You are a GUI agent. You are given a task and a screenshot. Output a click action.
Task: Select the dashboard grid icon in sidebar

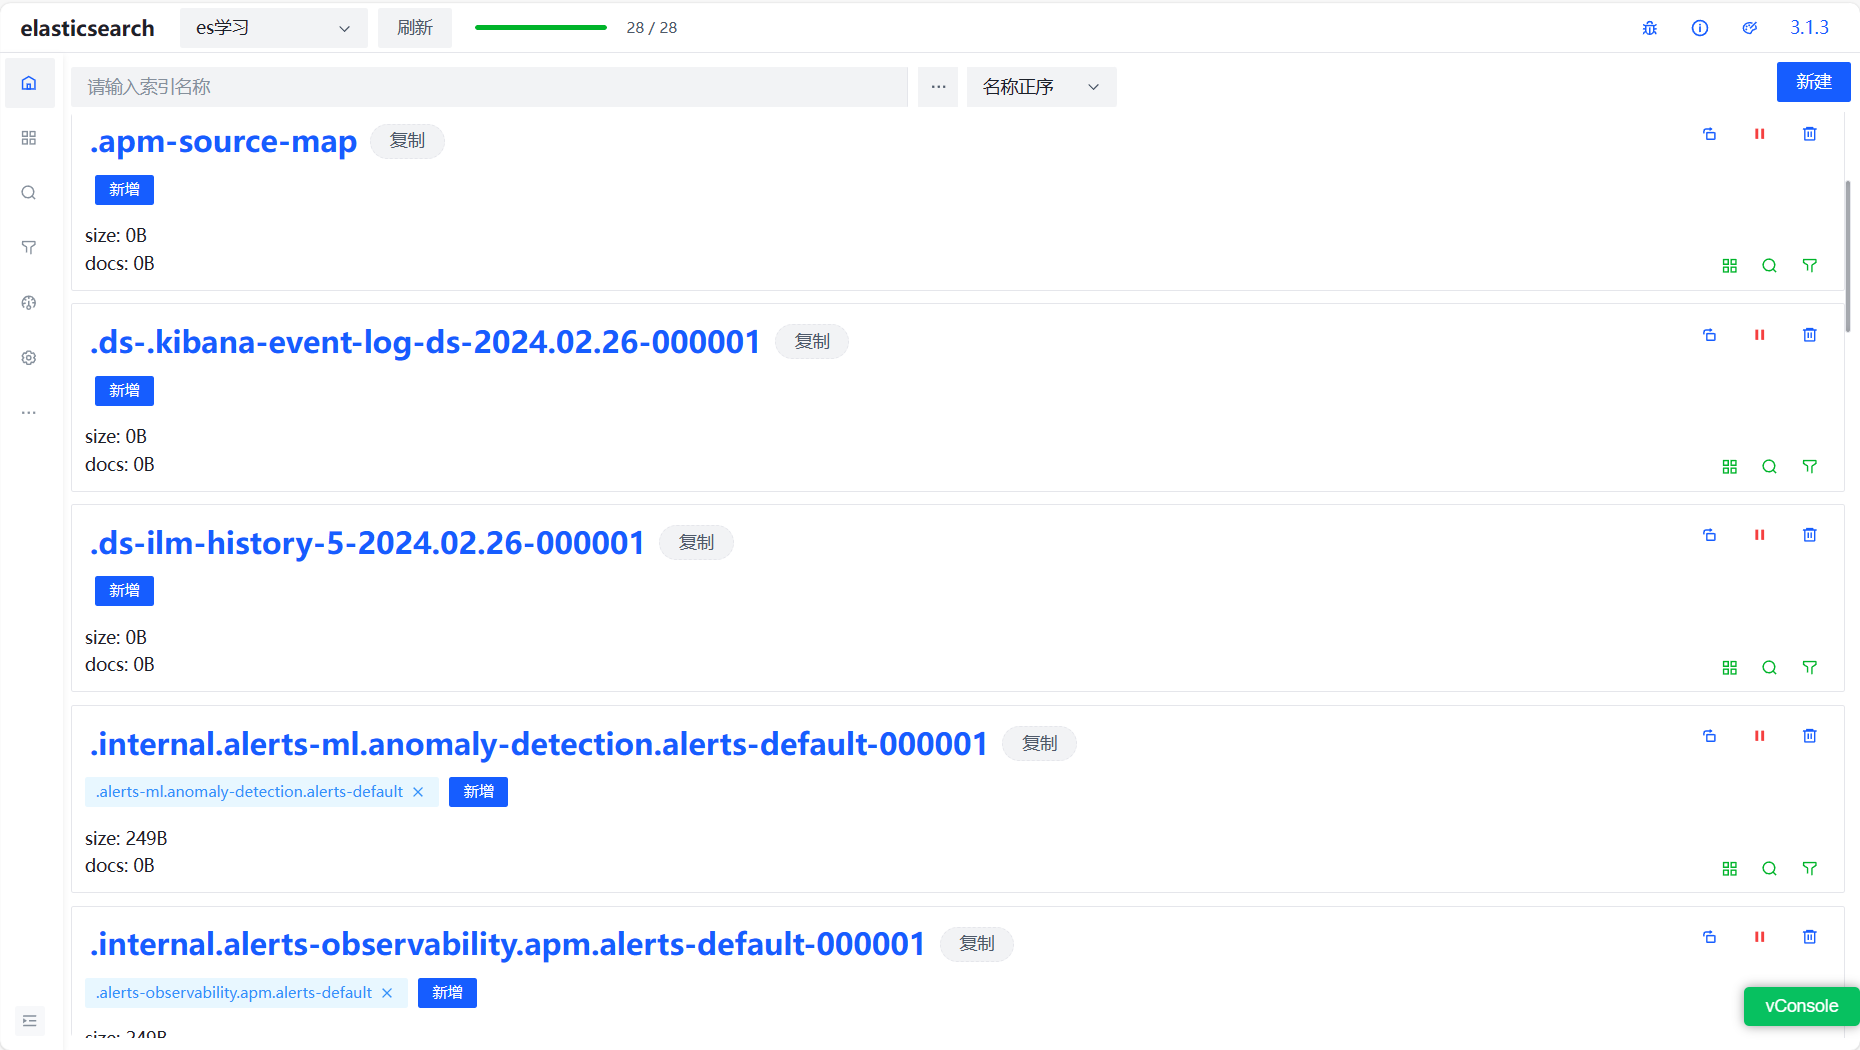[29, 138]
